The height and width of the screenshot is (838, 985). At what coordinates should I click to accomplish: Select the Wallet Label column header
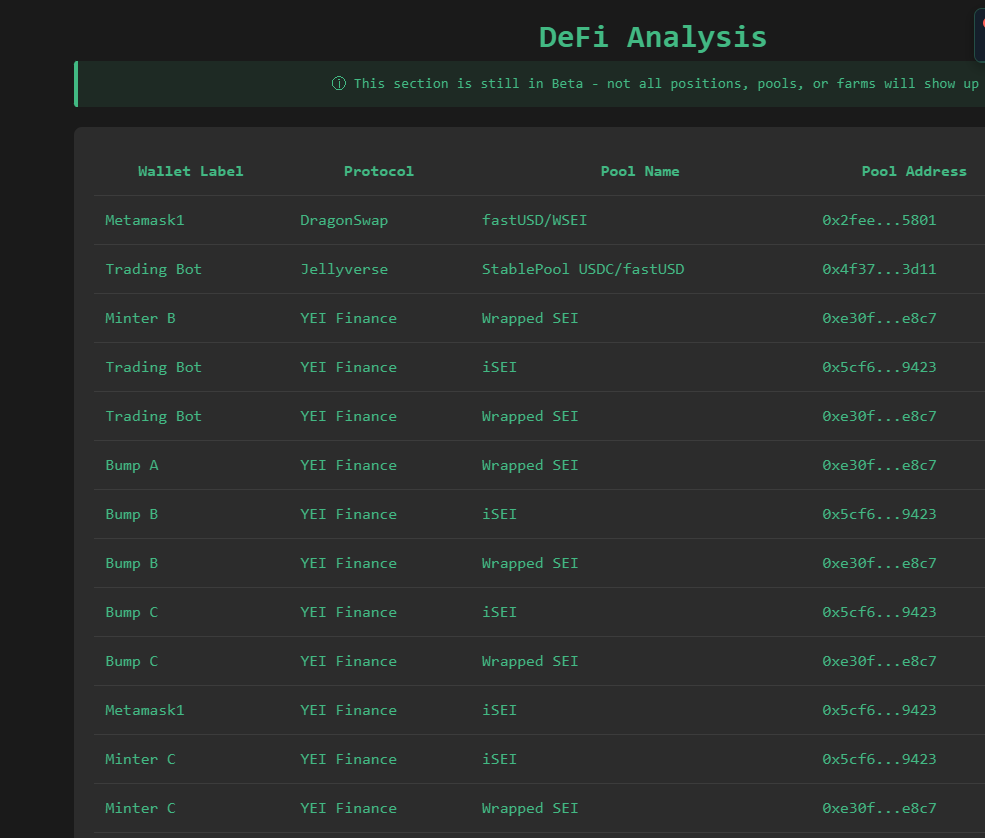[x=190, y=171]
